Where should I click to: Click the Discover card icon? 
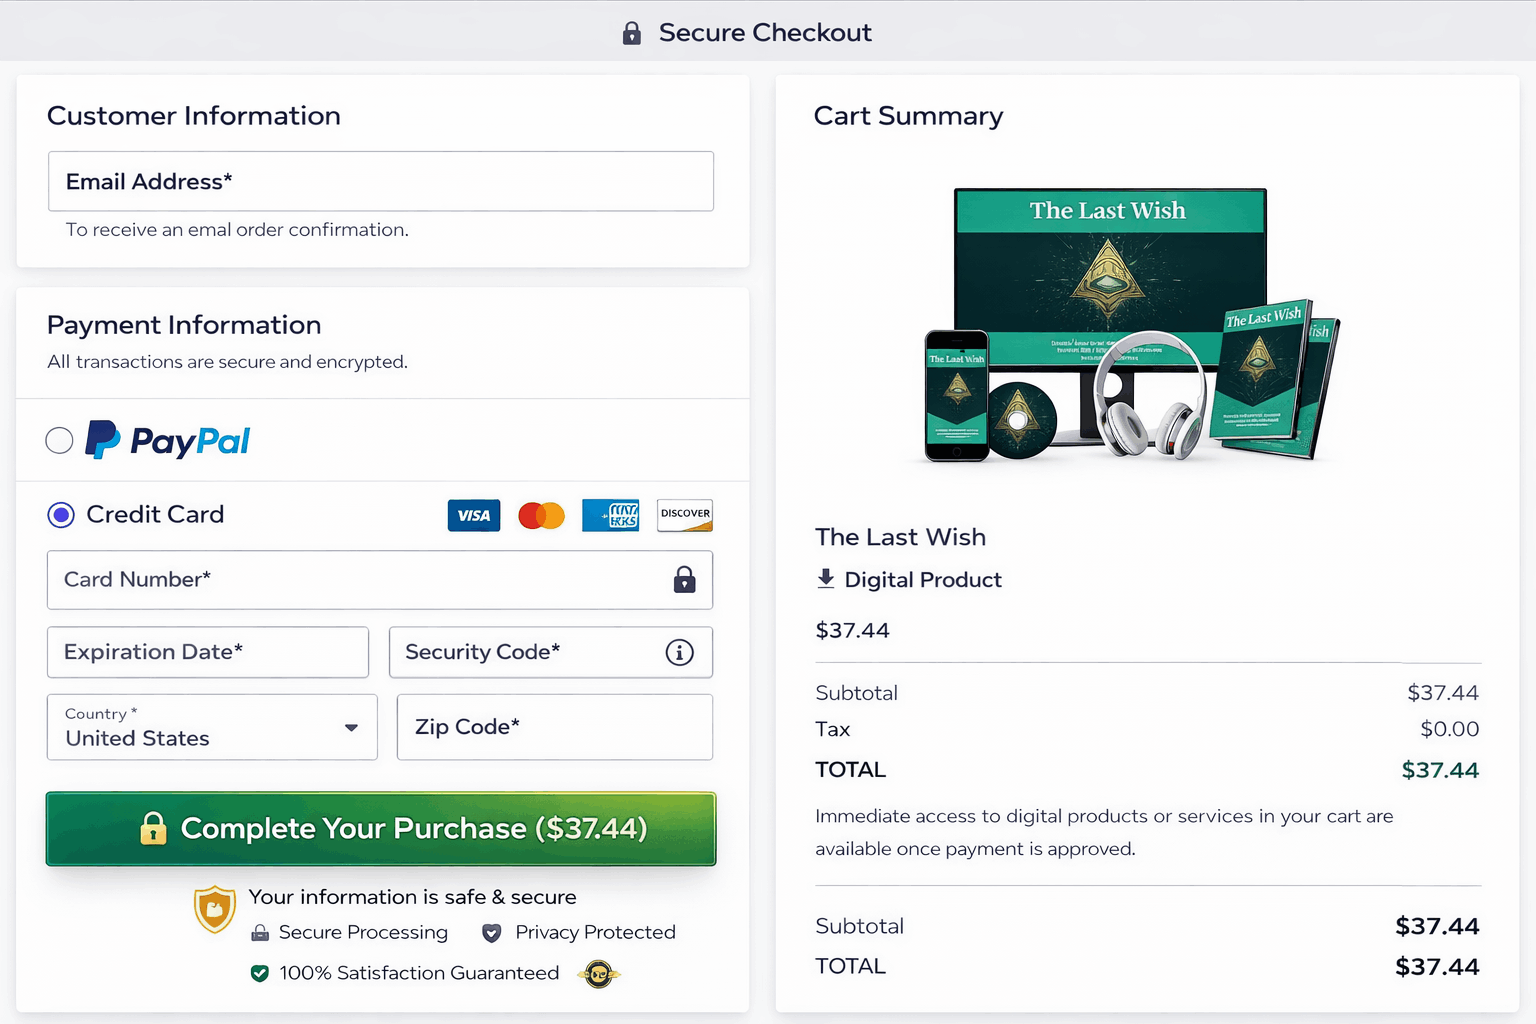(x=685, y=515)
